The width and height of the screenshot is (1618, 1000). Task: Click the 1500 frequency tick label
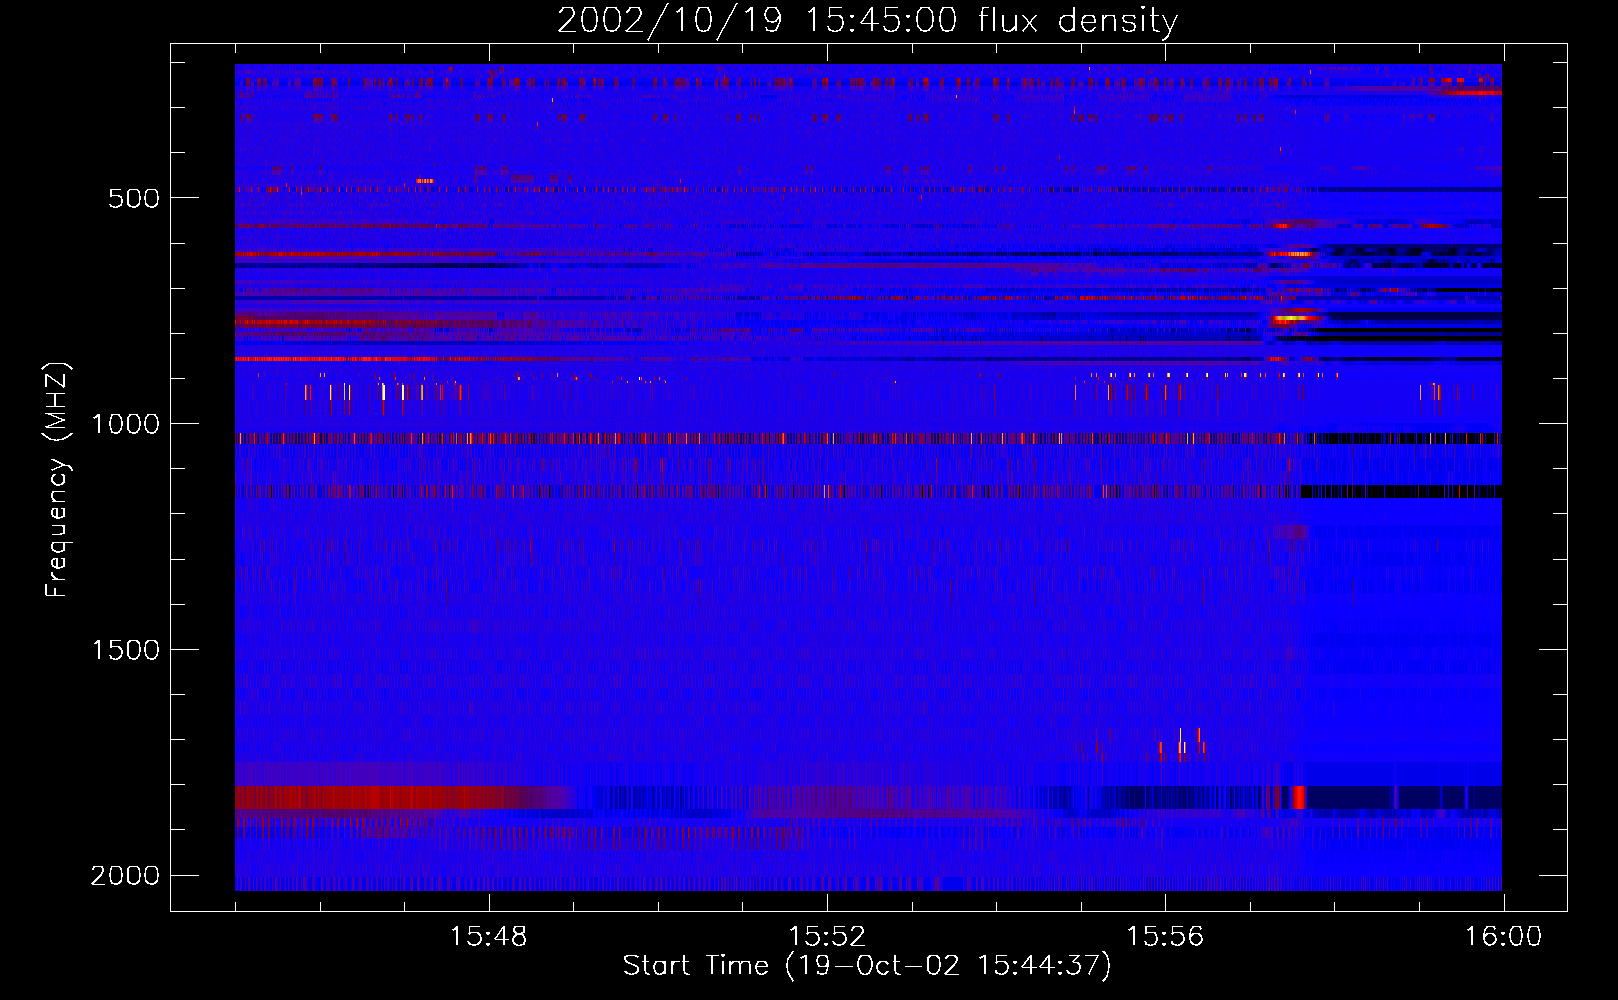[x=125, y=650]
